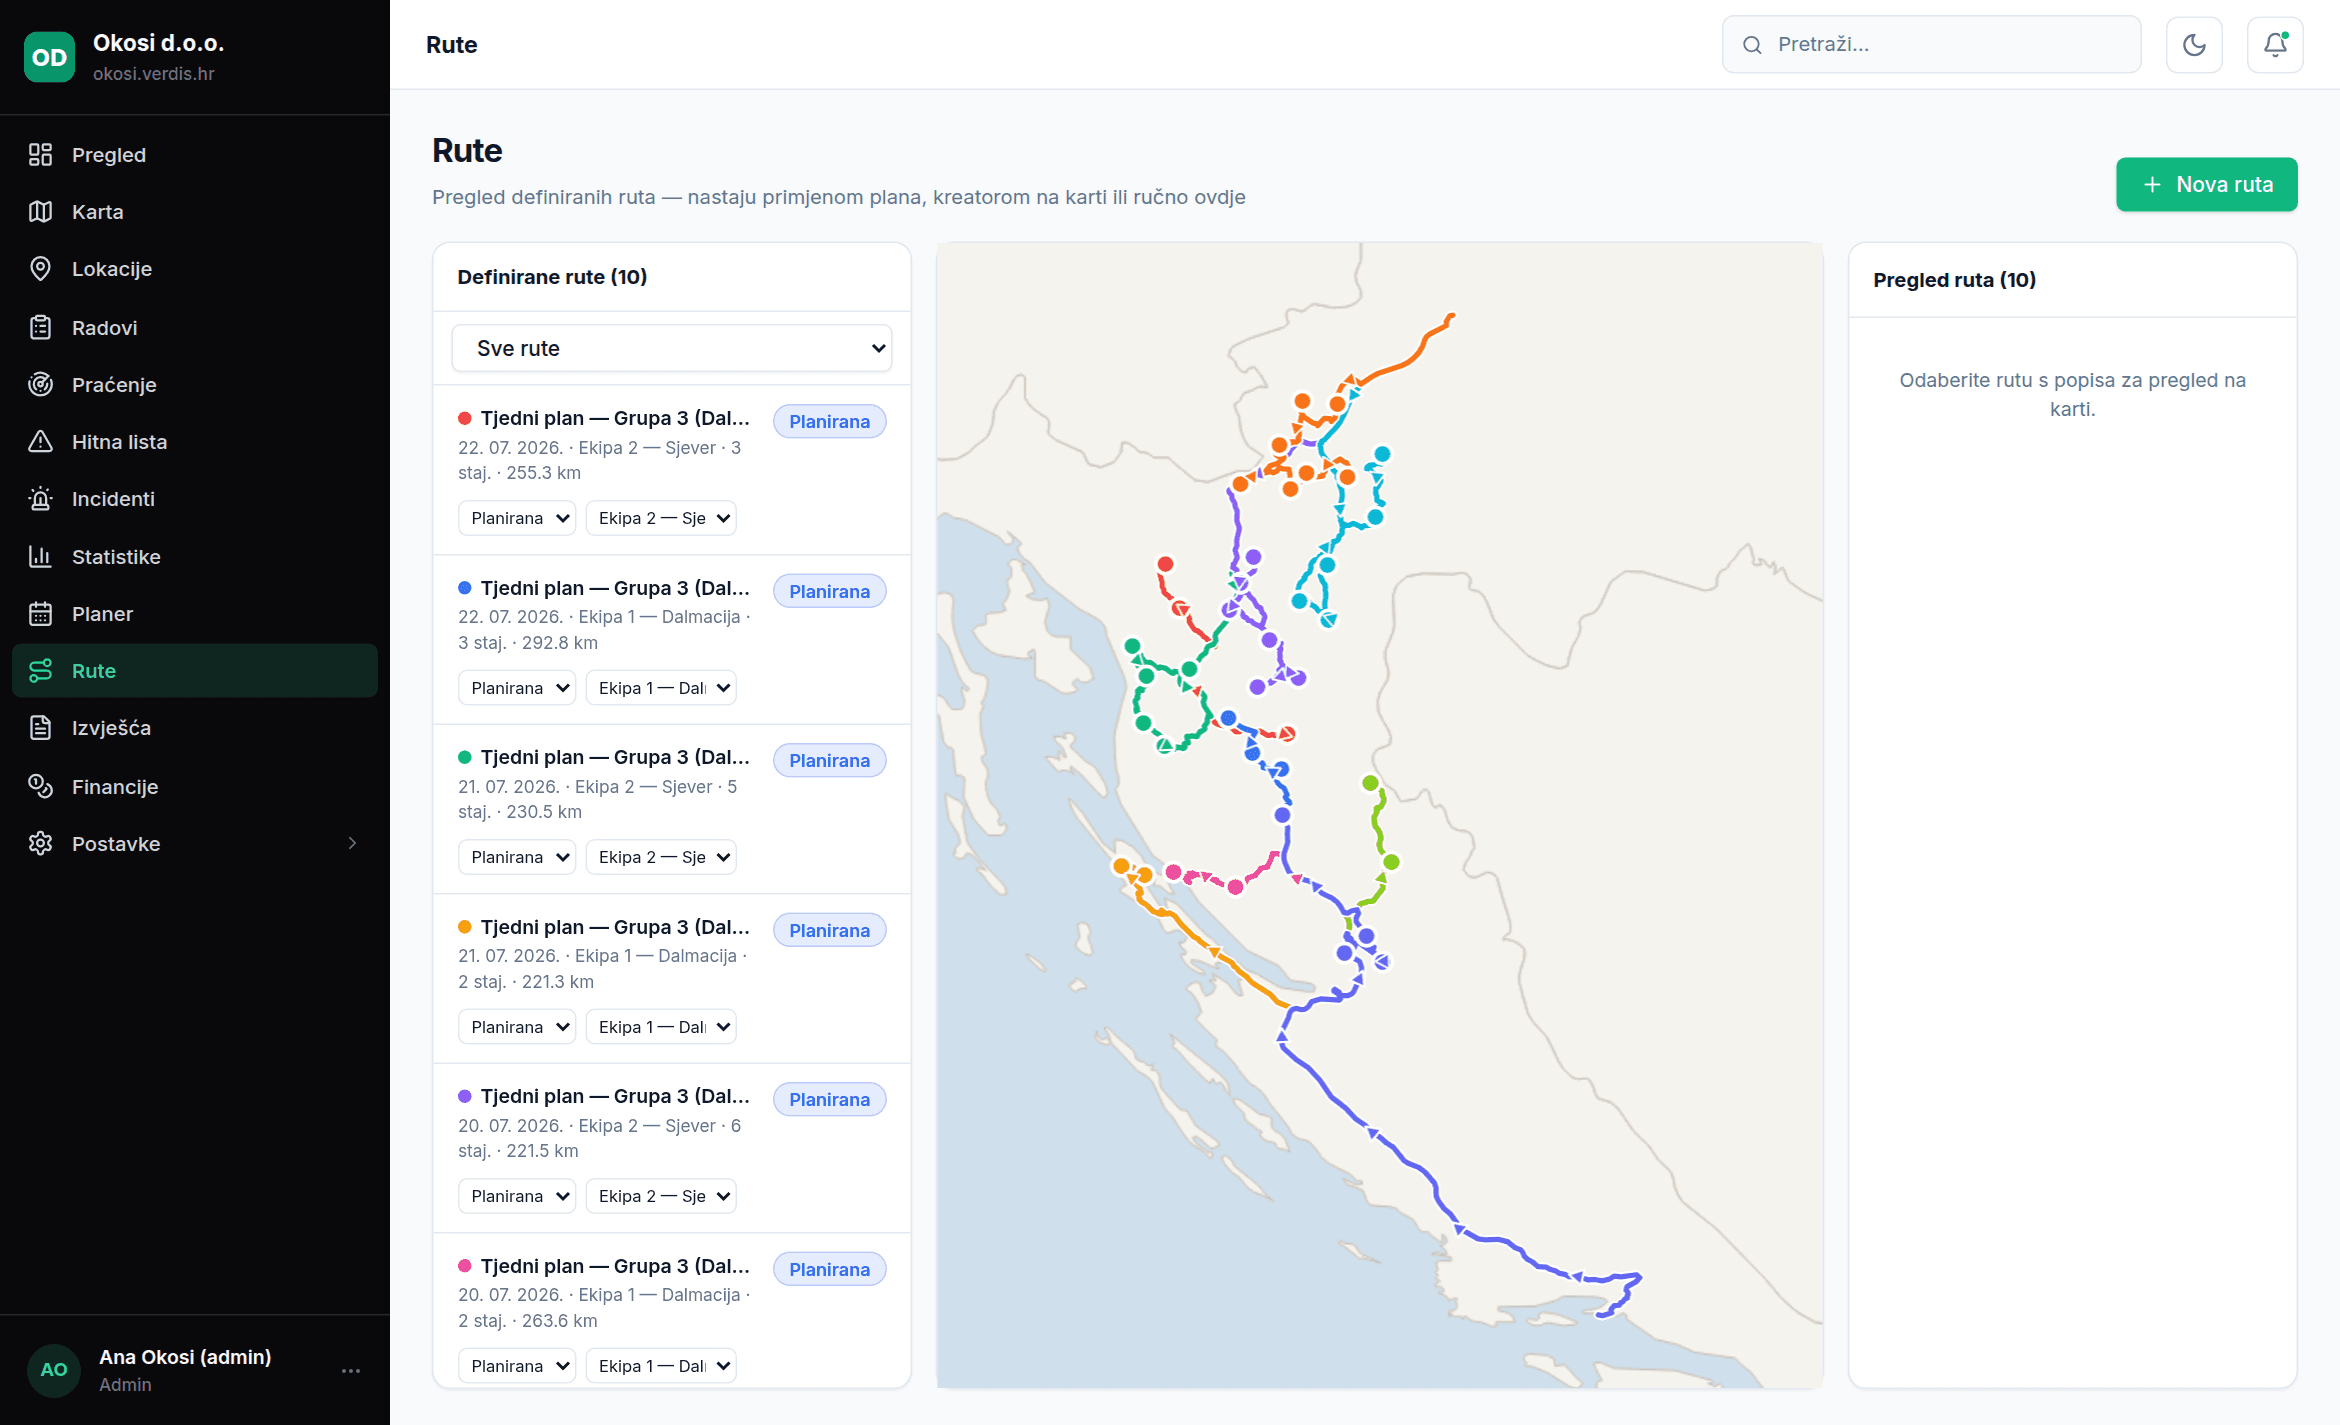Click the Nova ruta button

click(x=2206, y=184)
